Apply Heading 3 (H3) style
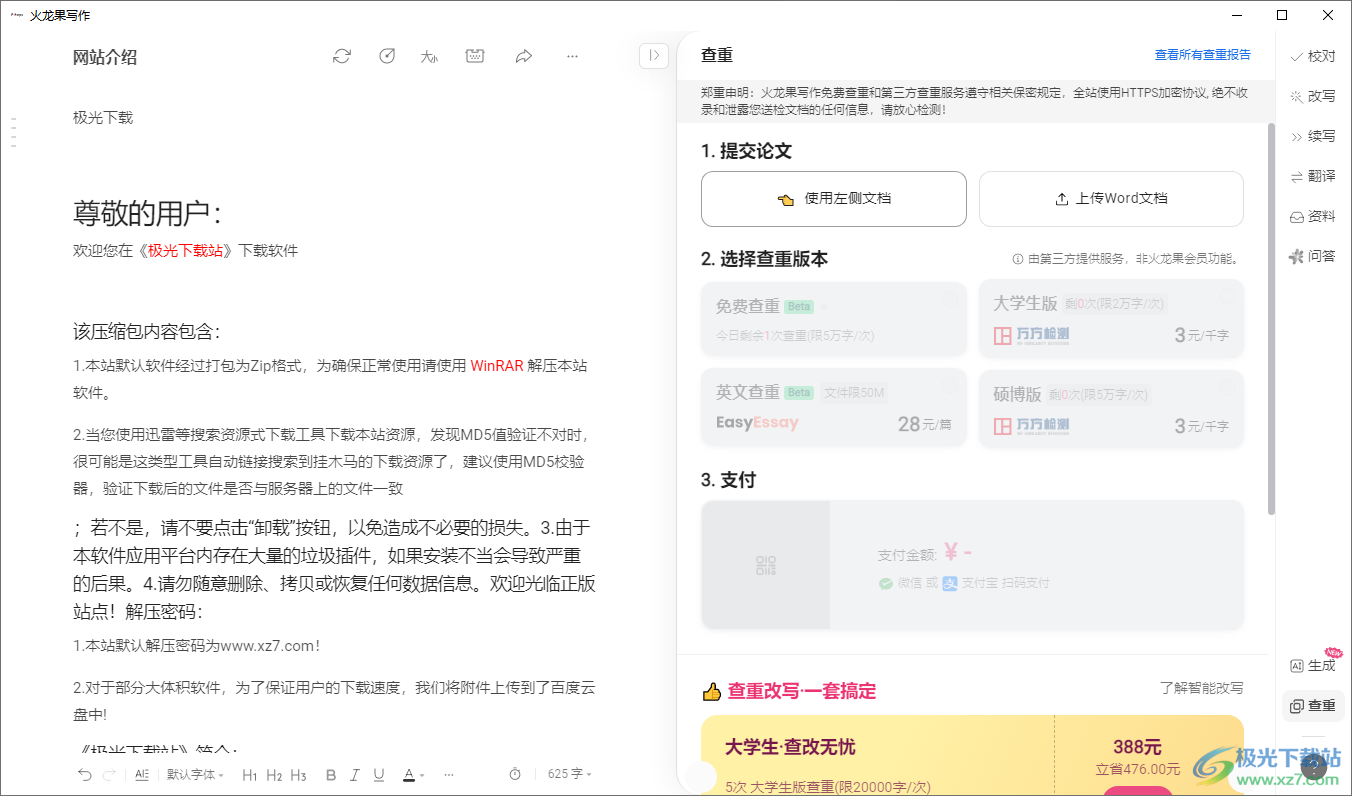This screenshot has width=1352, height=796. tap(298, 775)
